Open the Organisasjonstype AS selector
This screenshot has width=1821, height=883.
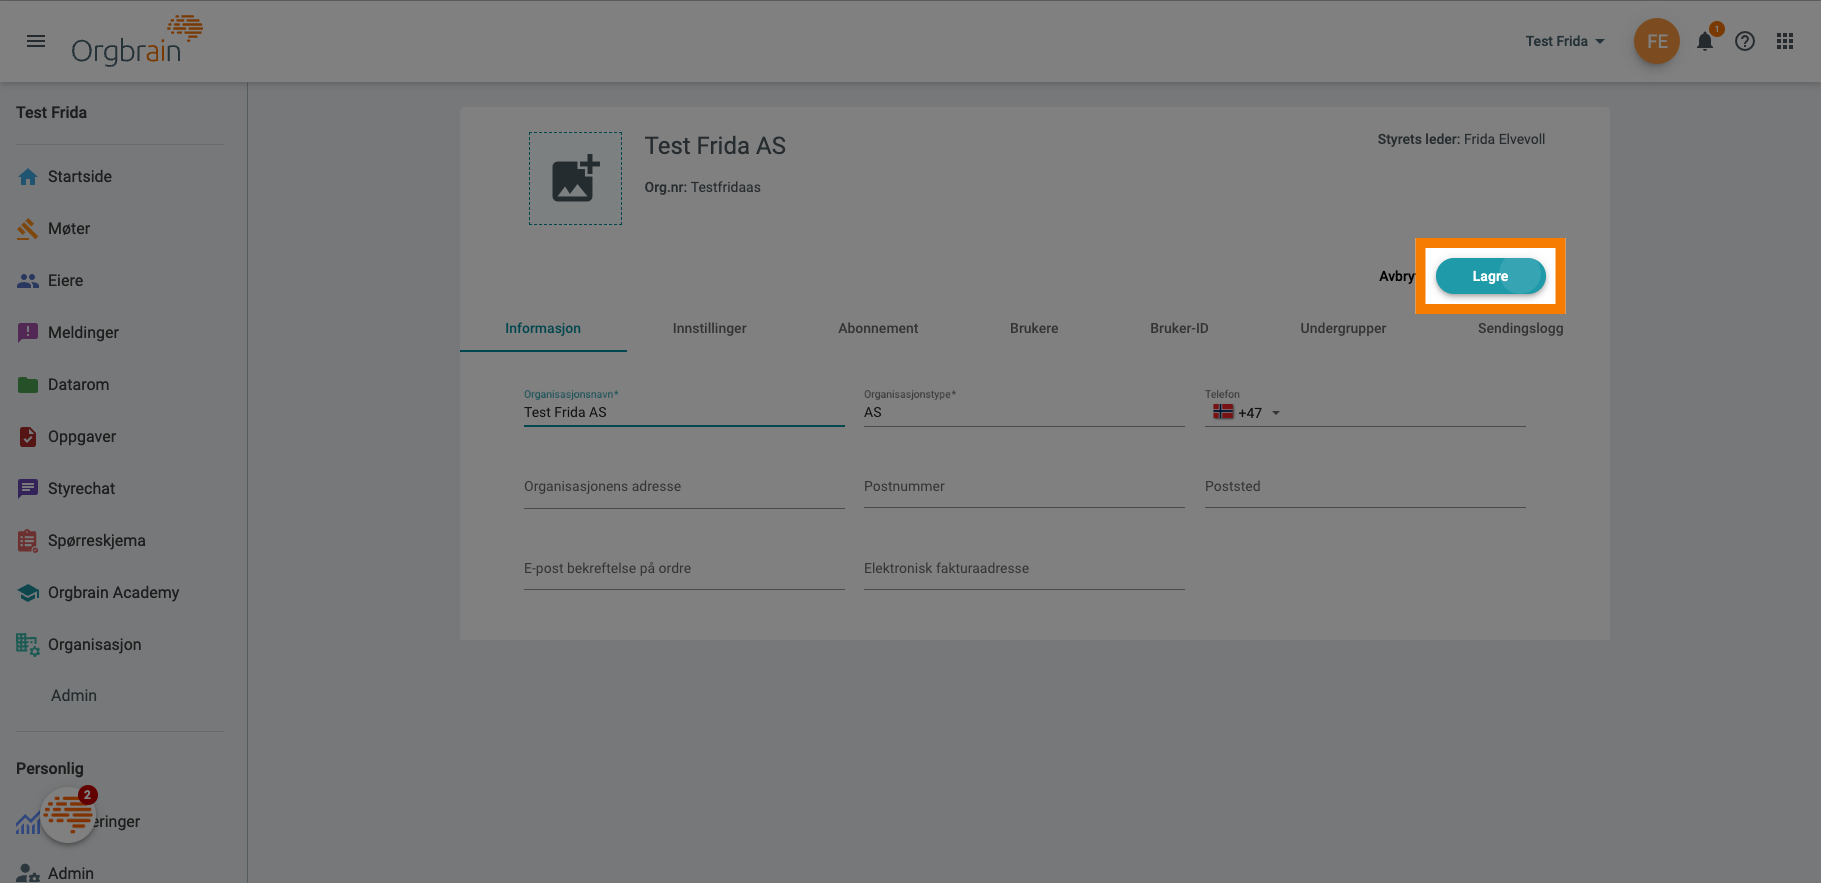tap(1024, 412)
